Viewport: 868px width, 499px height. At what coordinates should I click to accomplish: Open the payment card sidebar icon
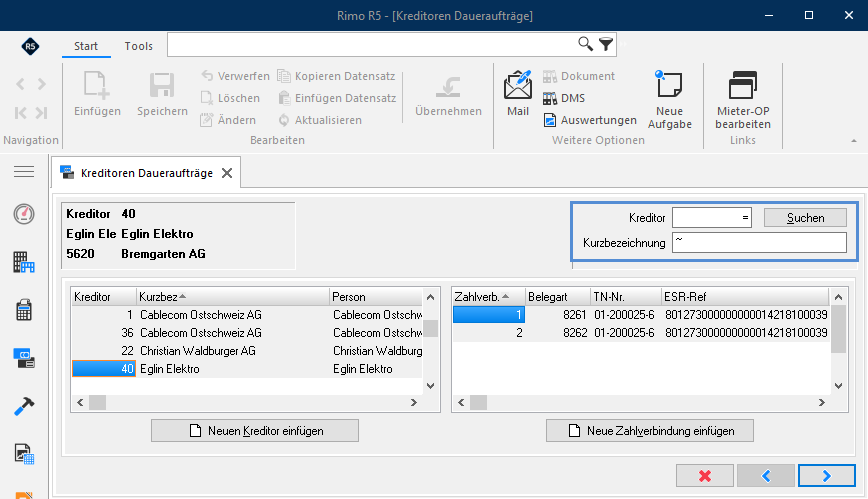(24, 358)
